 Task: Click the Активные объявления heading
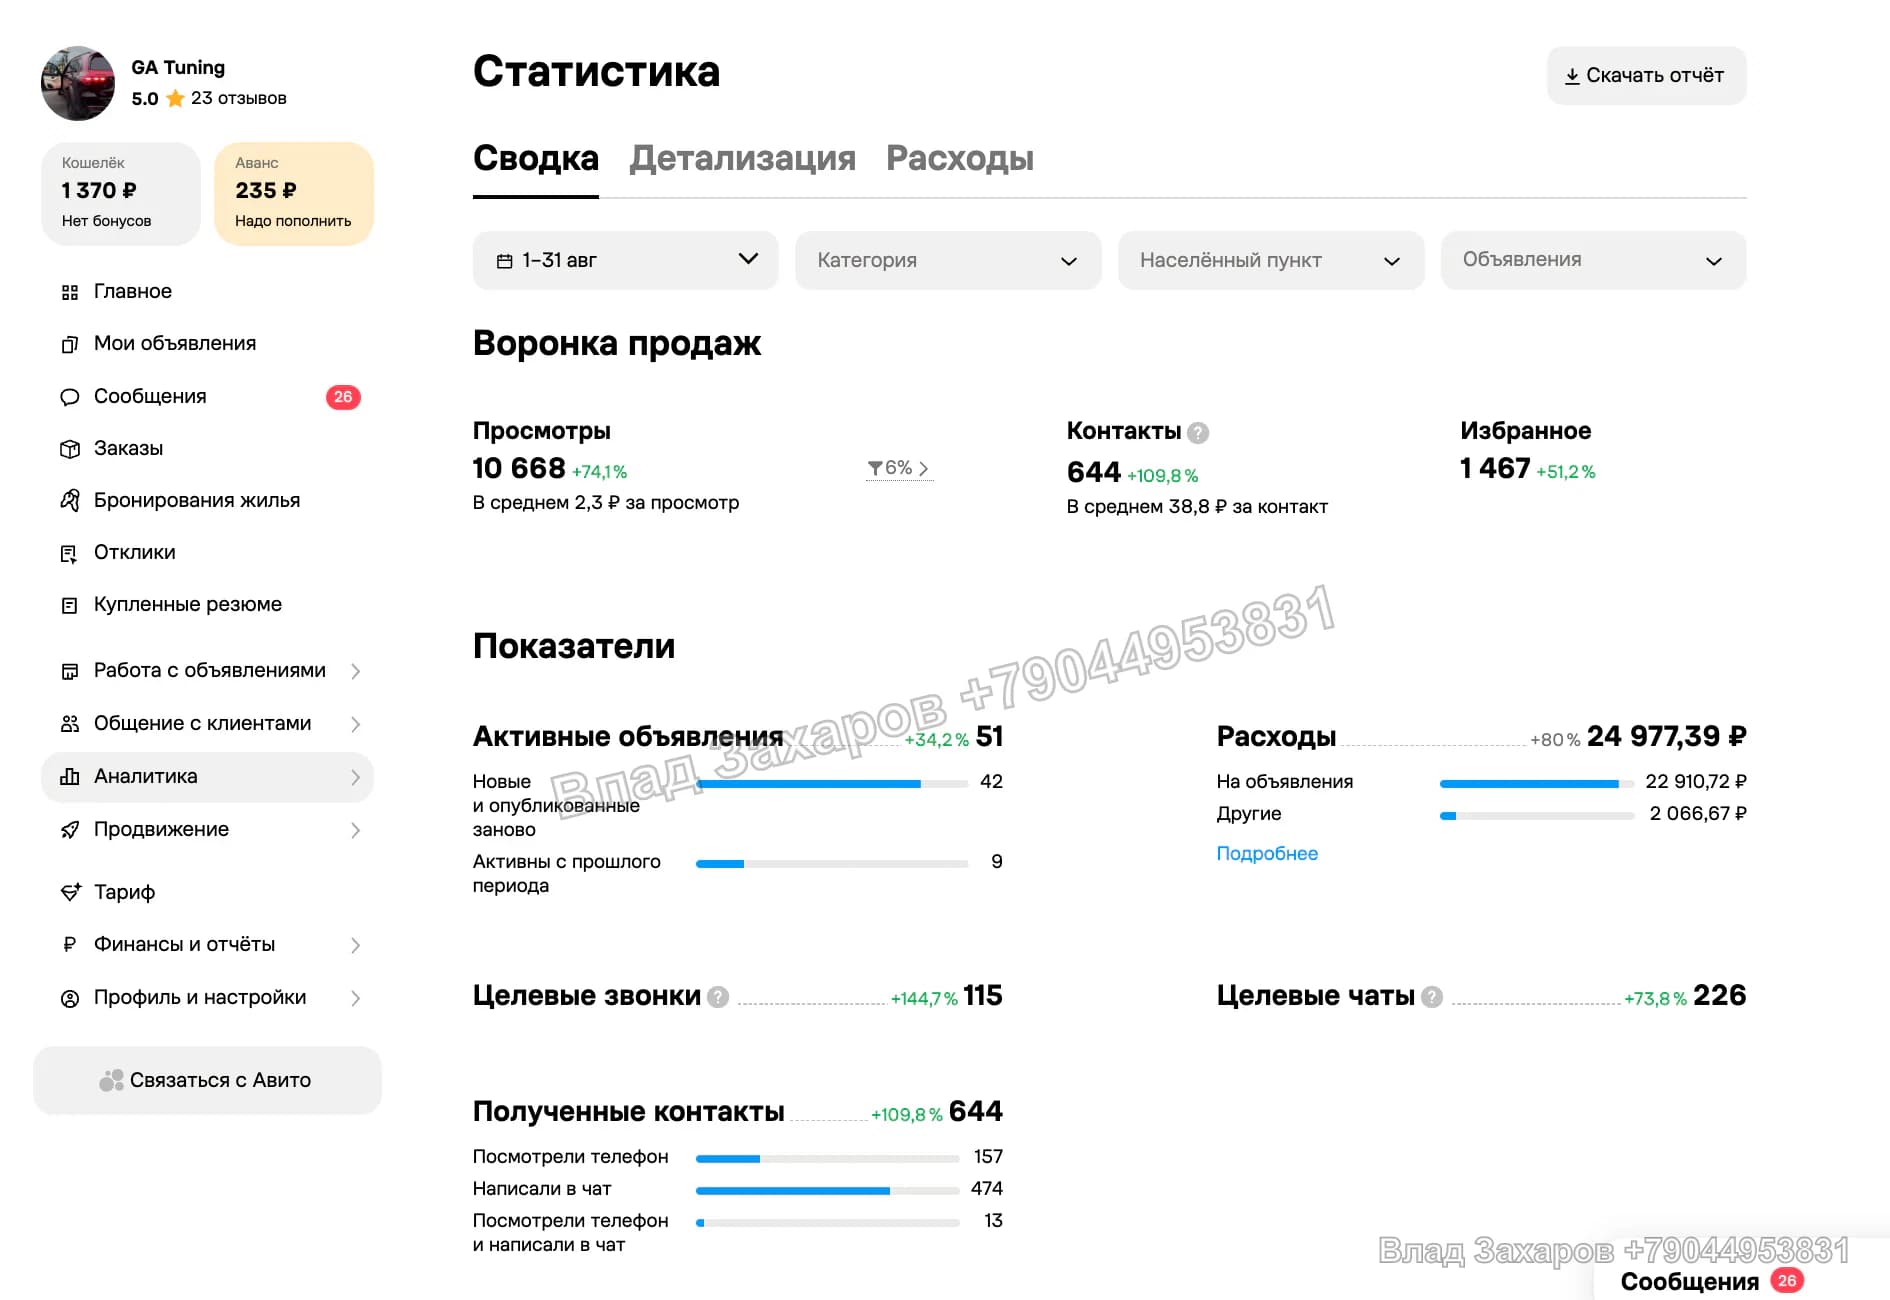point(628,737)
